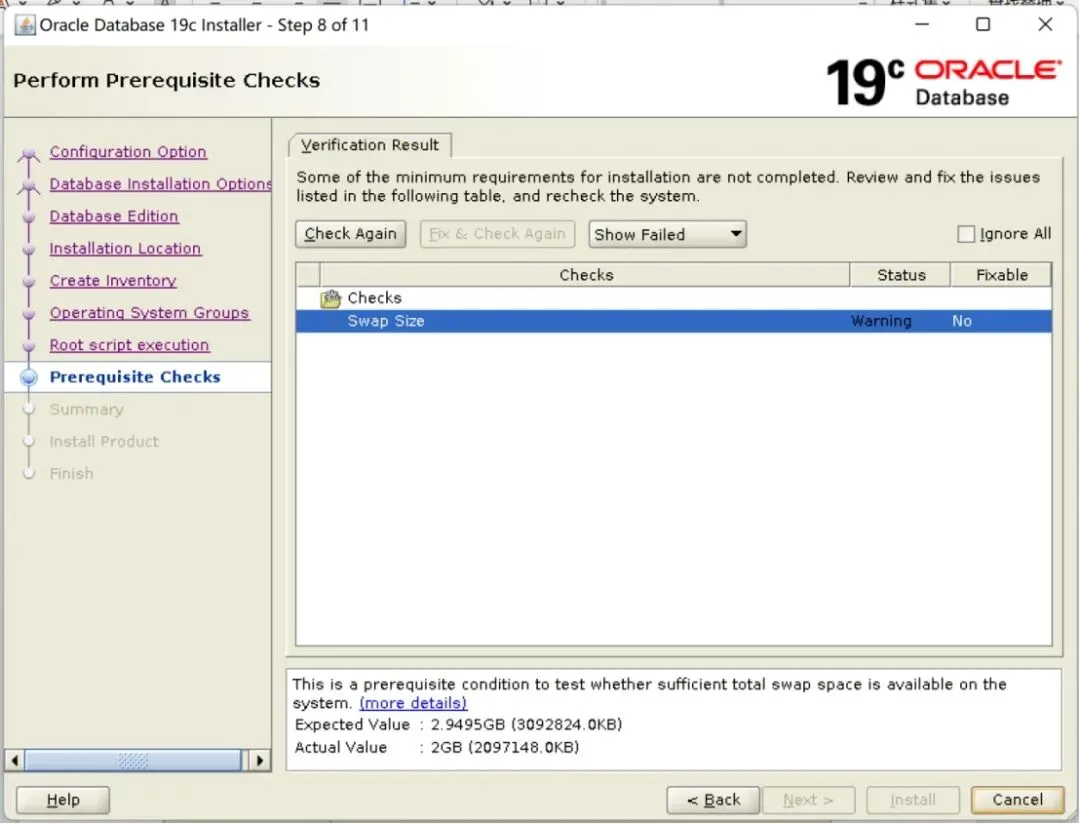This screenshot has height=824, width=1080.
Task: Click the Checks column header
Action: point(585,275)
